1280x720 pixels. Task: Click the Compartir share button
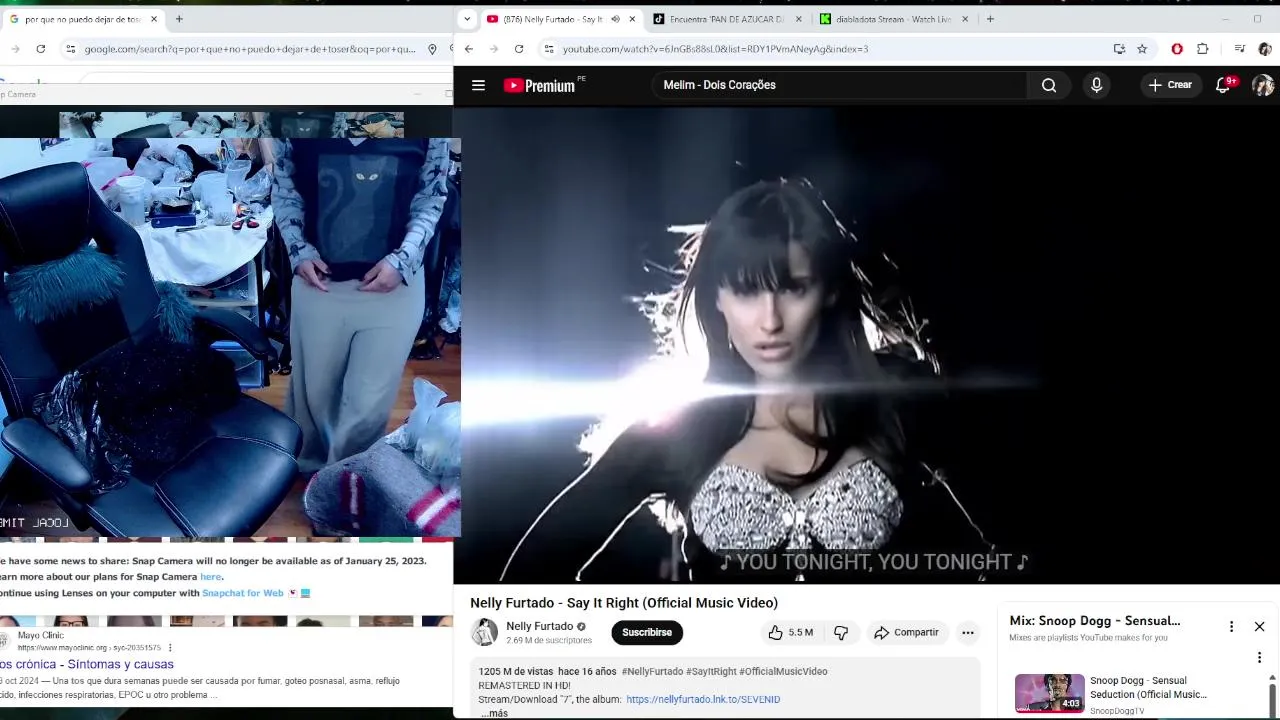coord(906,632)
